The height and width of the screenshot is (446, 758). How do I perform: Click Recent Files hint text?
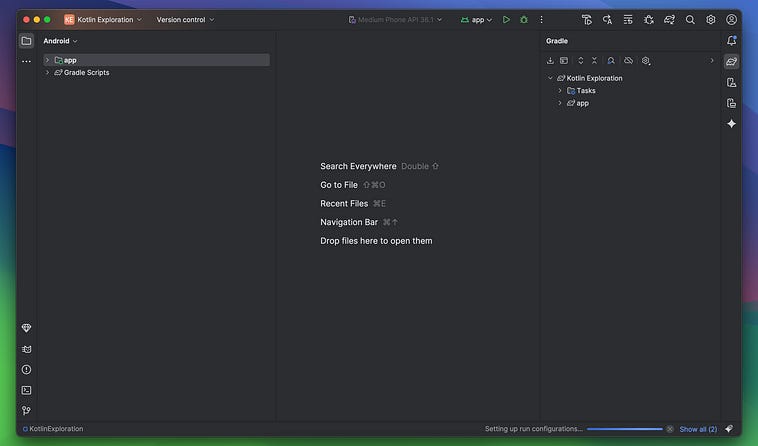point(344,203)
